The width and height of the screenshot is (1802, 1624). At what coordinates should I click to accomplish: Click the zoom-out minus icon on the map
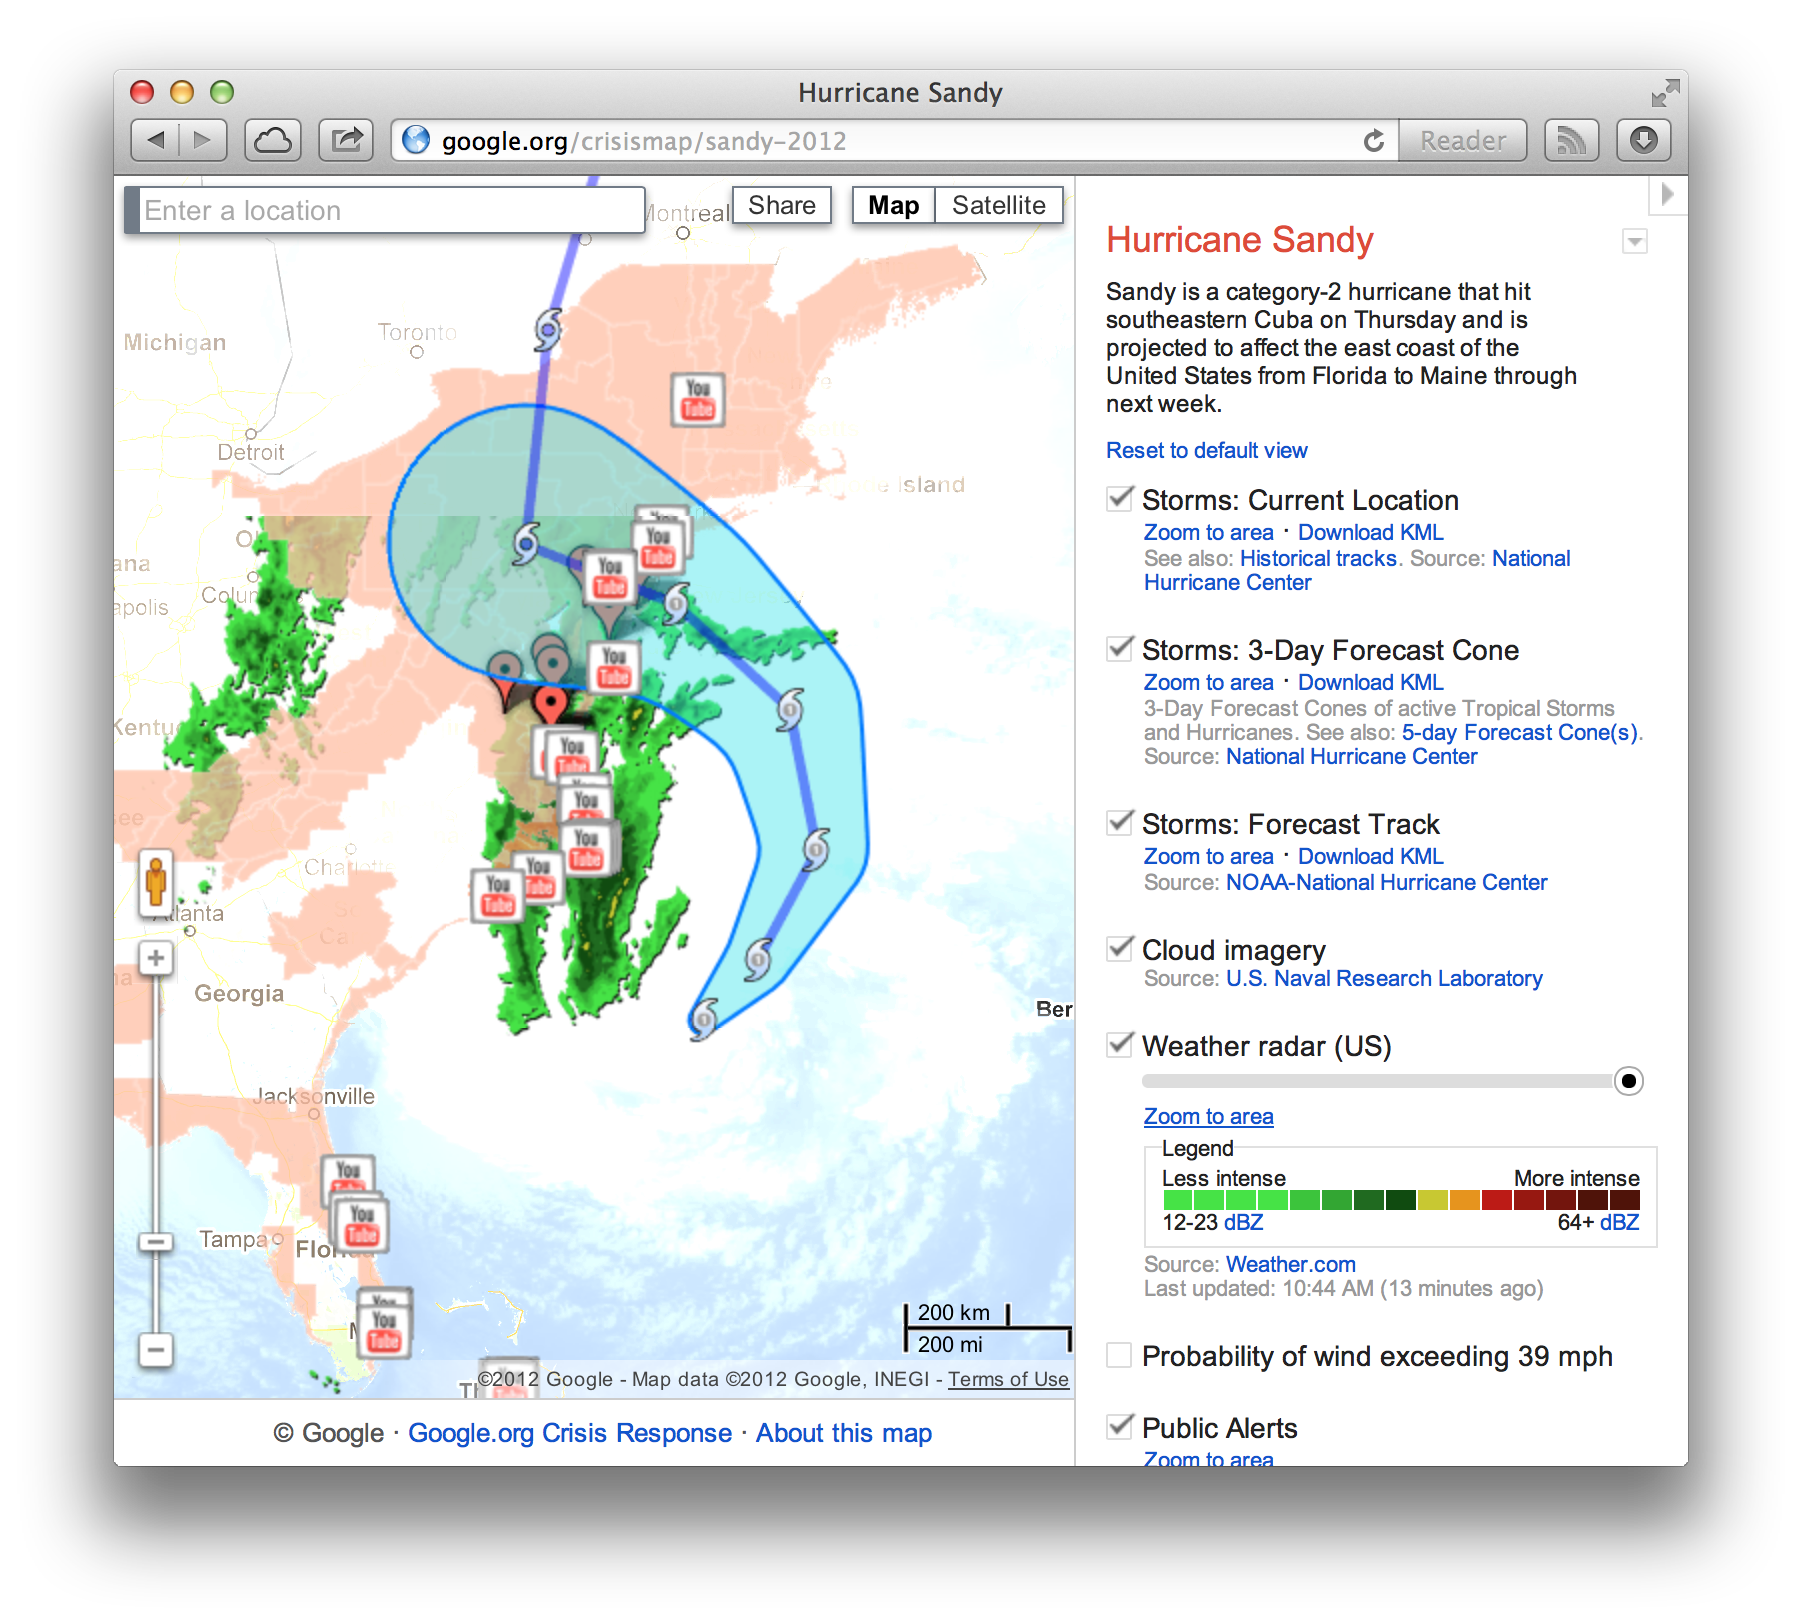tap(156, 1349)
